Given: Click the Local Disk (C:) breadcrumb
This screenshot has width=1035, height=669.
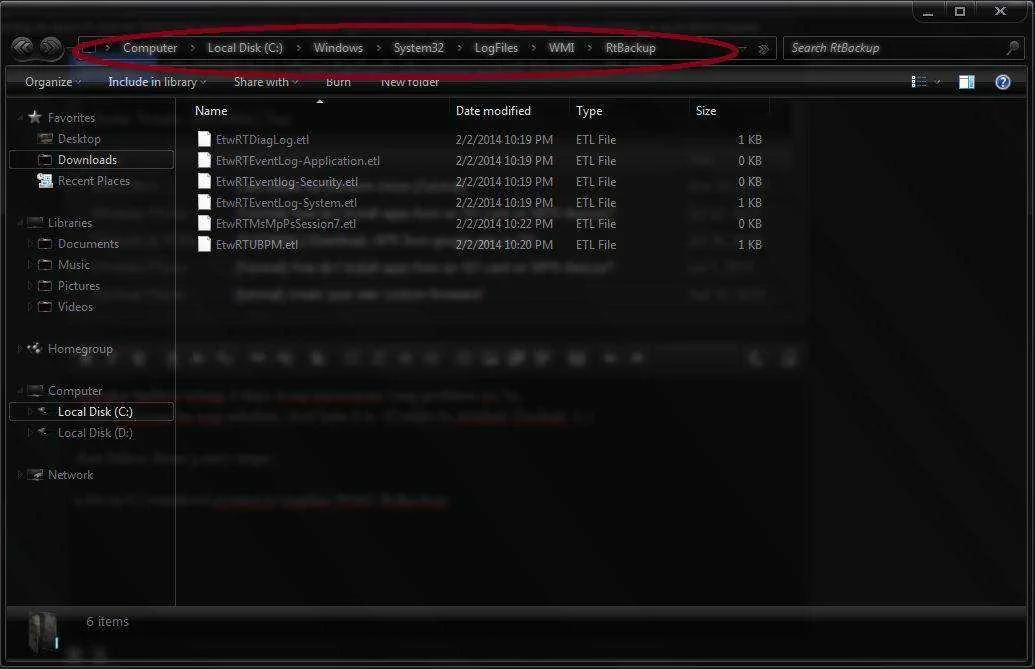Looking at the screenshot, I should 245,48.
